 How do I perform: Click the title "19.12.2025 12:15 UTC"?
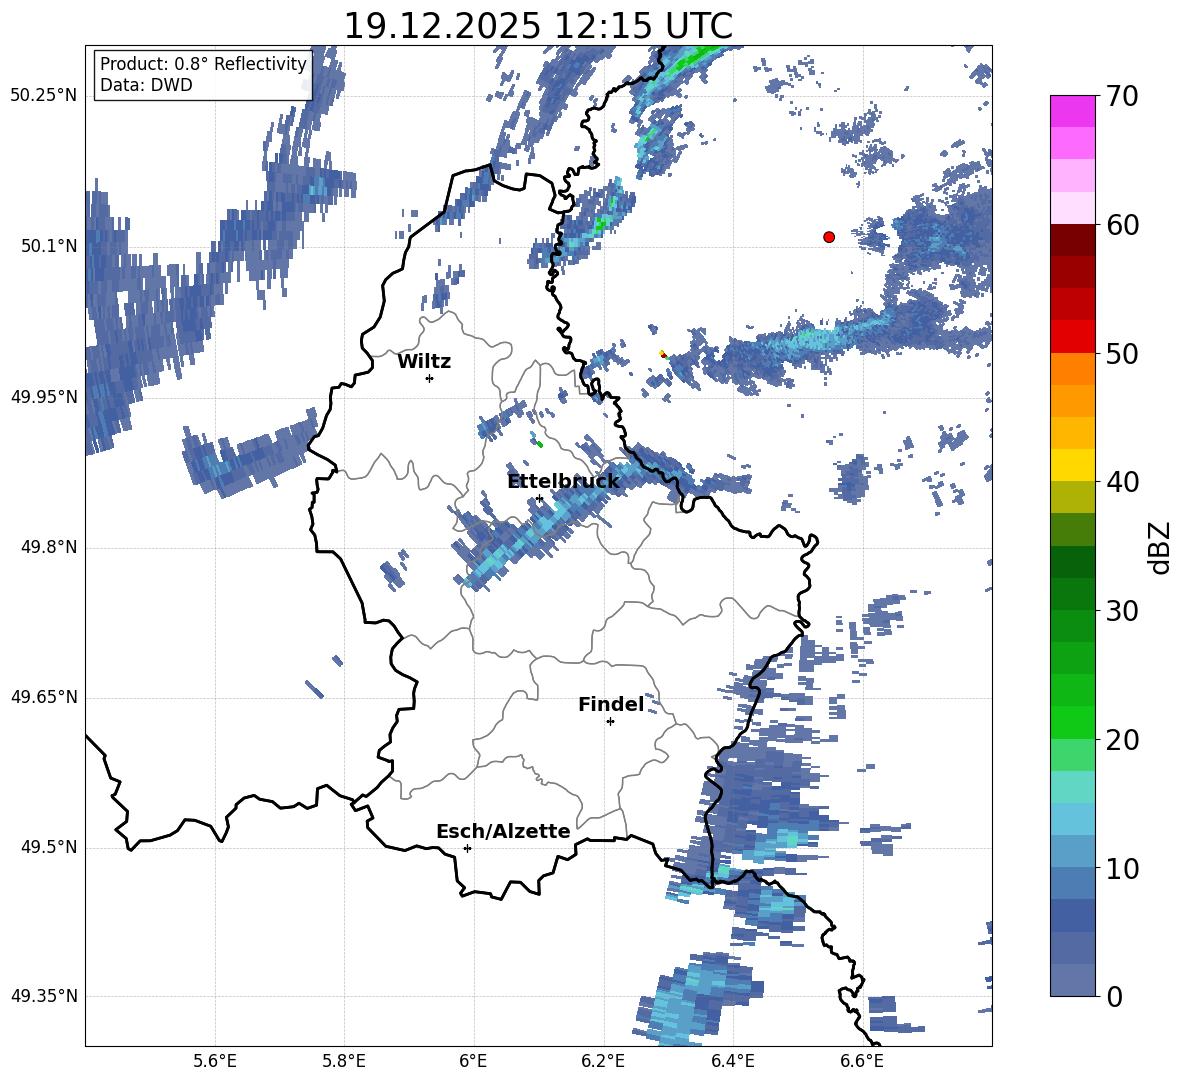538,26
